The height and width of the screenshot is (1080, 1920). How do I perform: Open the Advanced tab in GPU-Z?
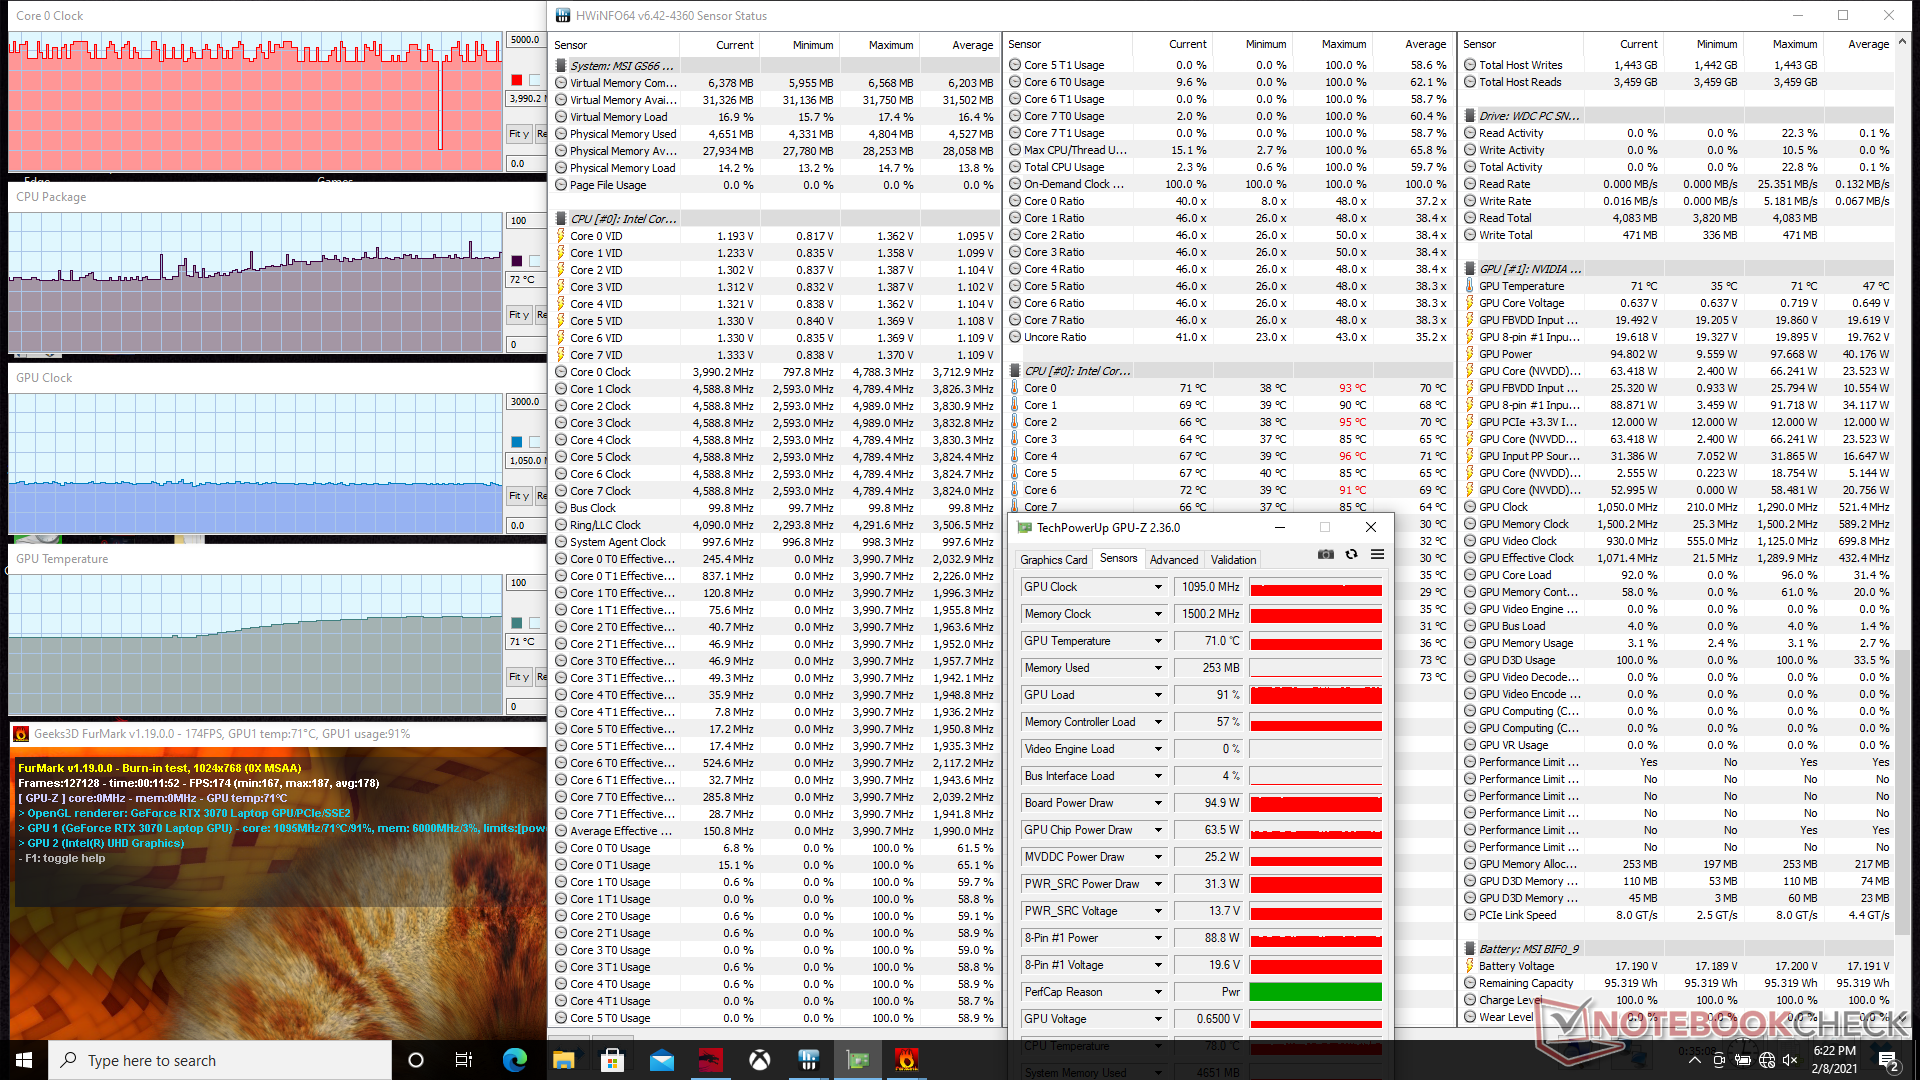[1173, 560]
